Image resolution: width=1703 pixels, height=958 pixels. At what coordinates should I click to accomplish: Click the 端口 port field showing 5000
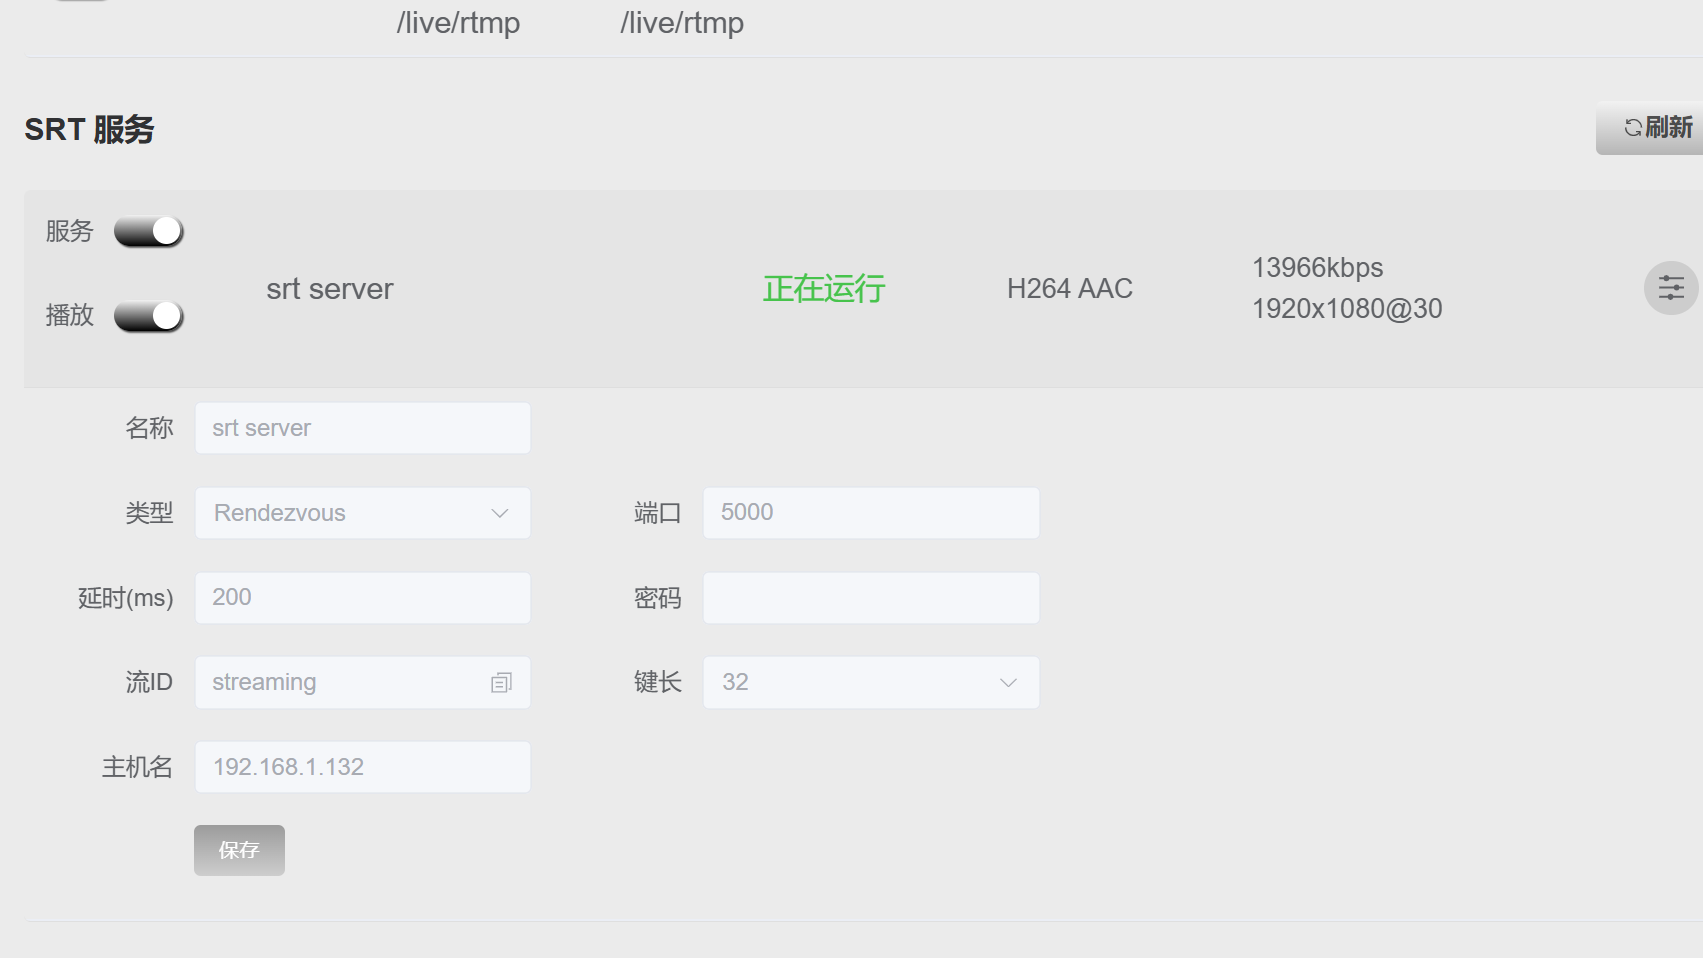tap(871, 513)
